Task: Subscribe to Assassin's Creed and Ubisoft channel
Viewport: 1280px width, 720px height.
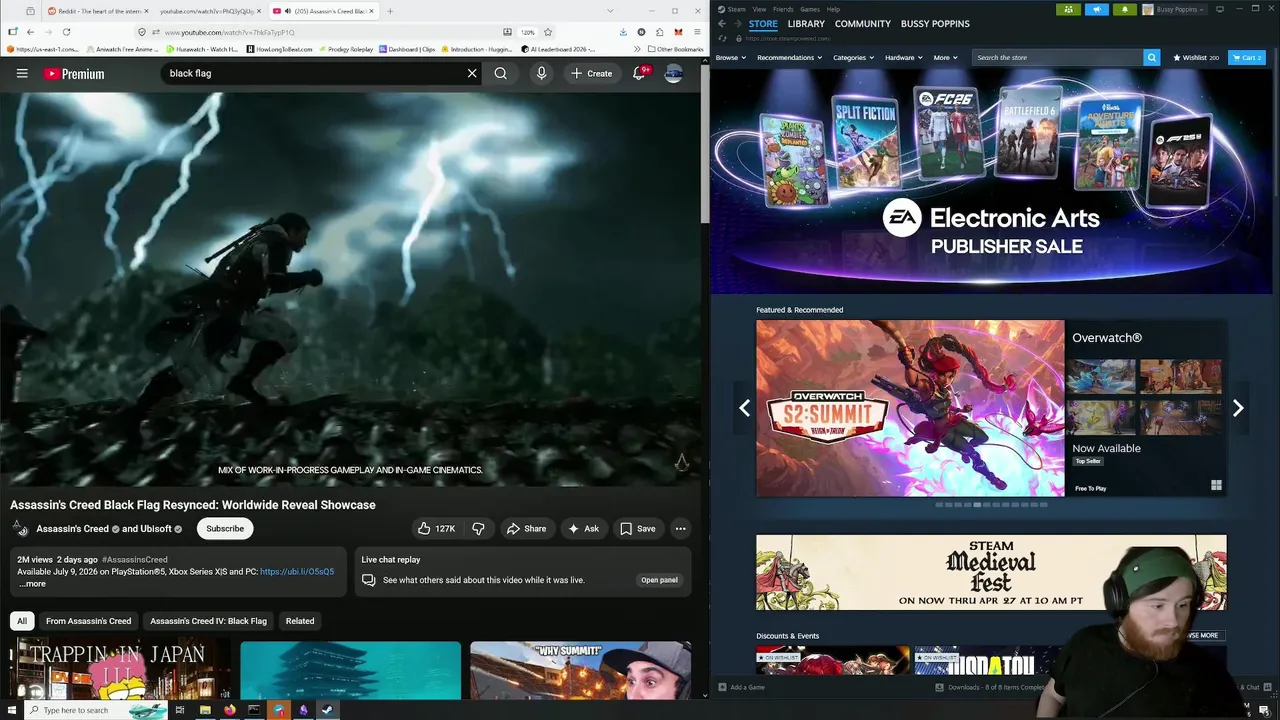Action: pyautogui.click(x=225, y=528)
